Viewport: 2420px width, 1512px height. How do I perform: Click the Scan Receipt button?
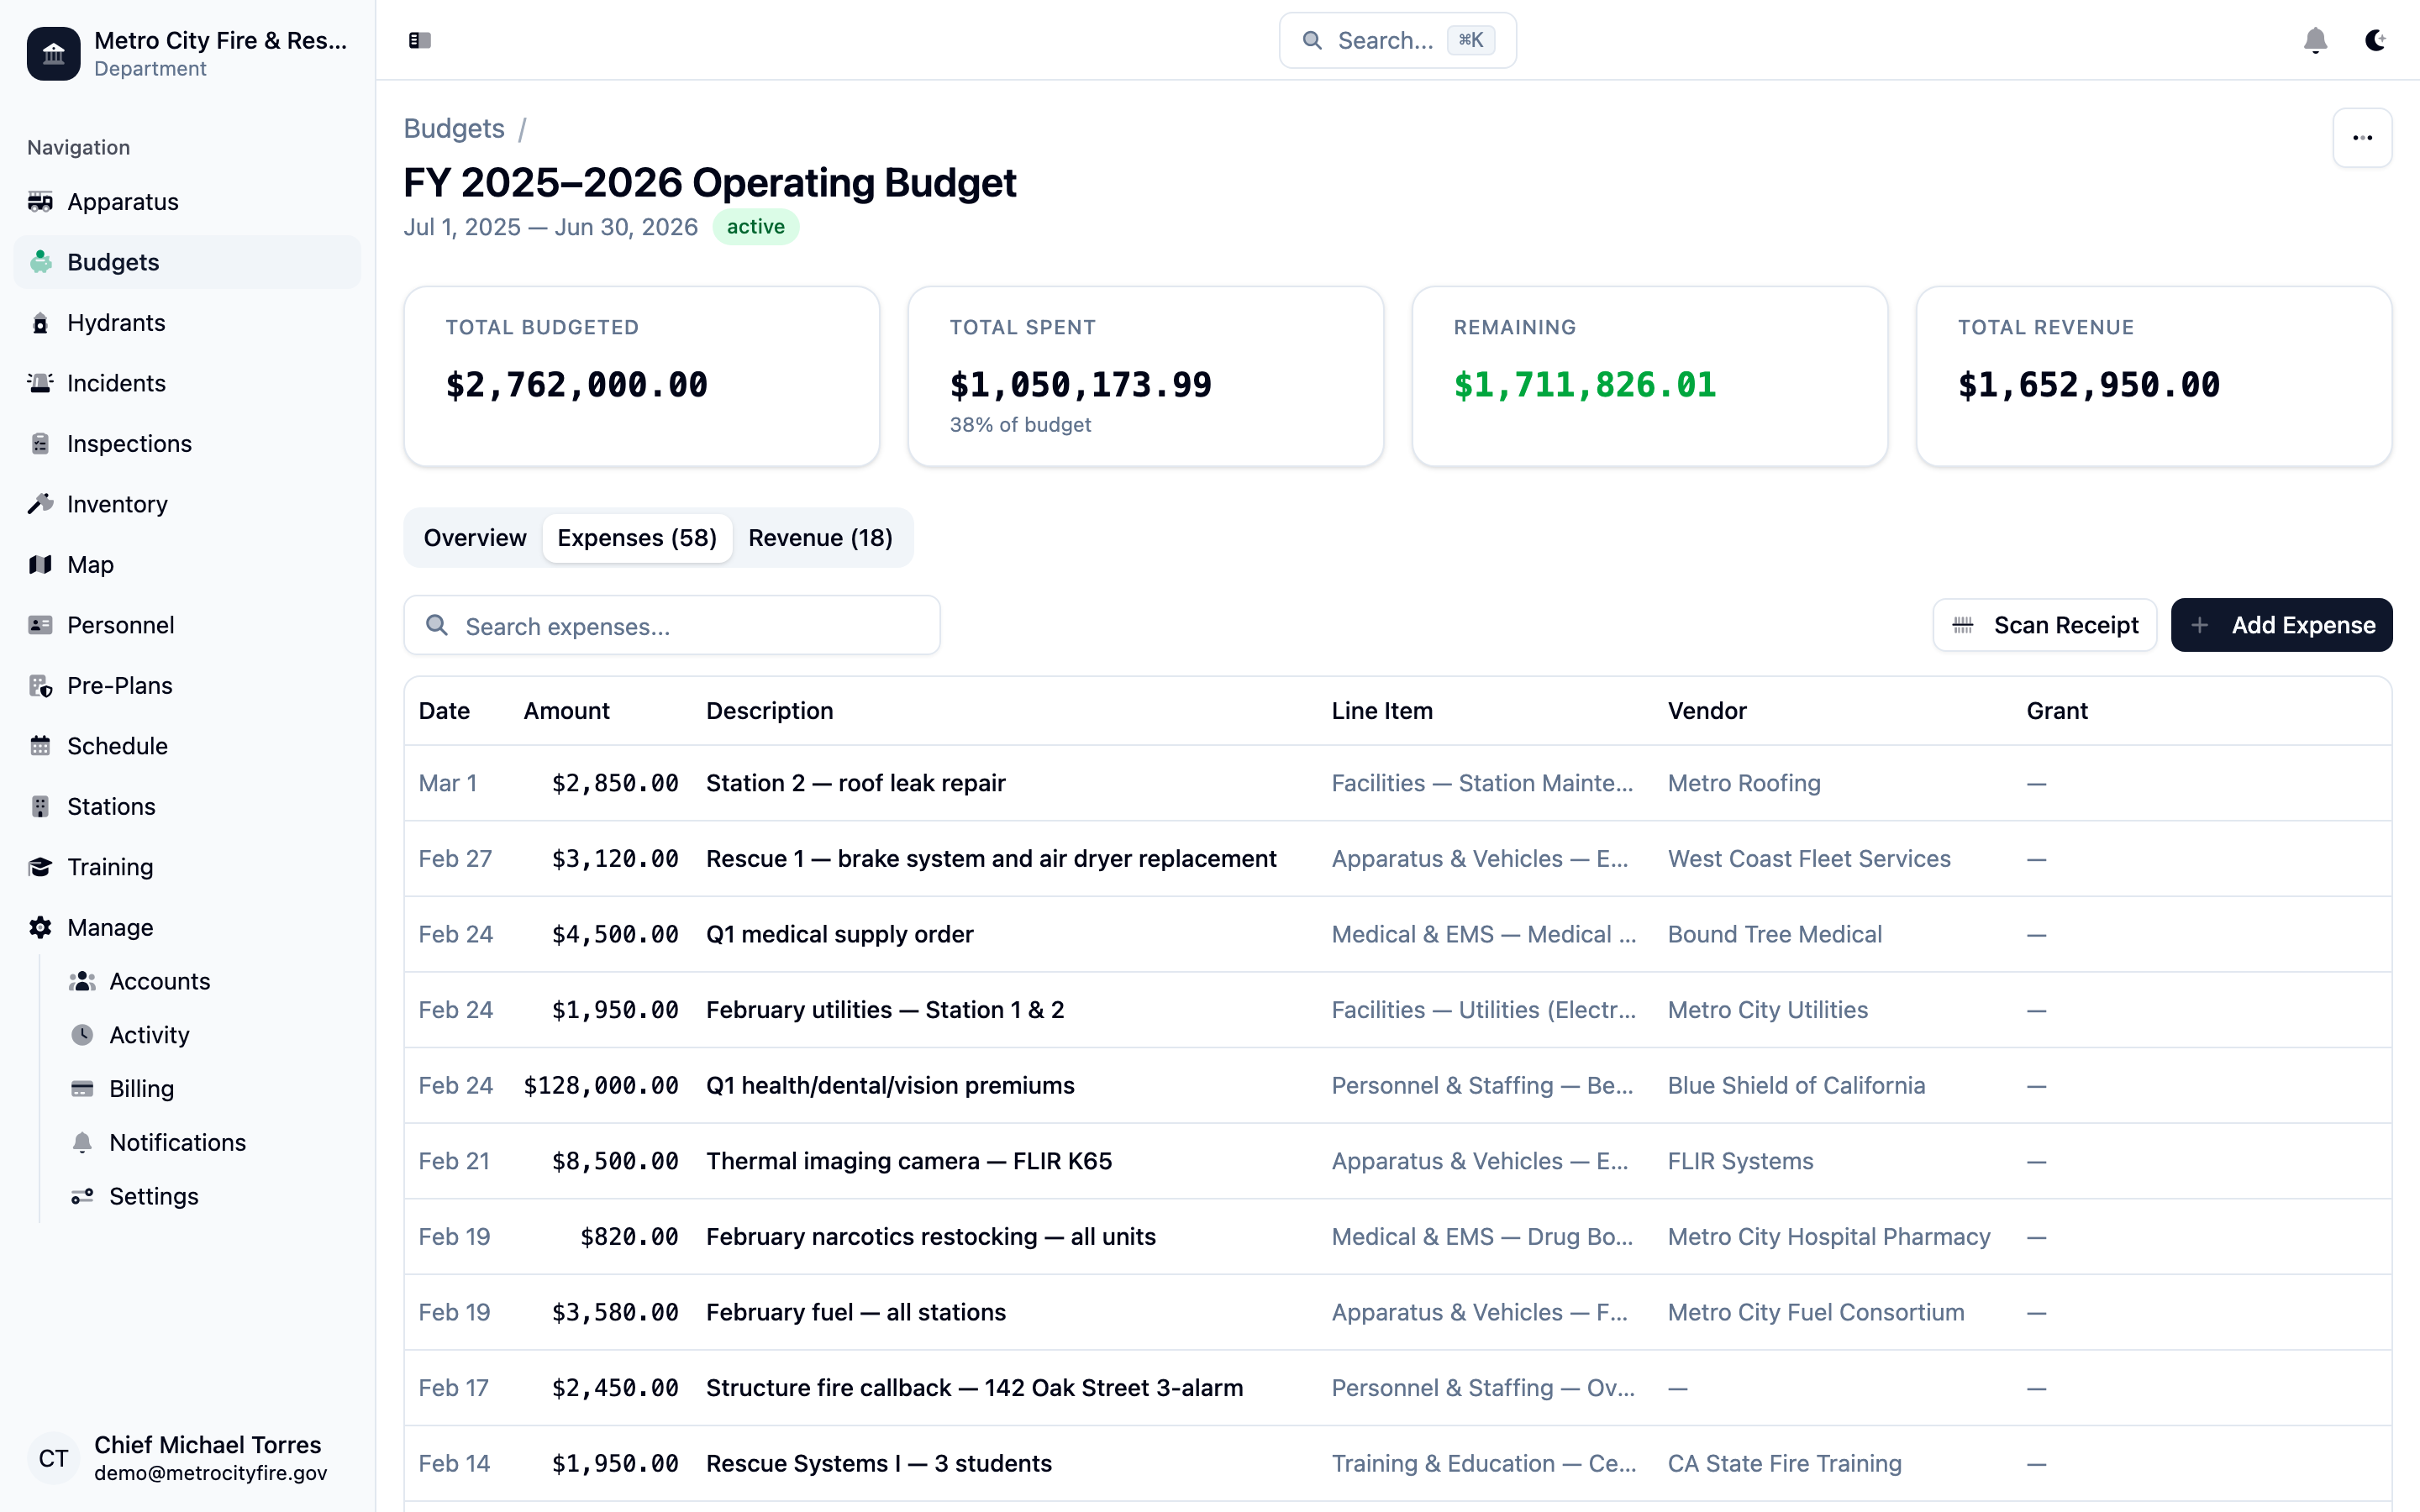(x=2044, y=625)
